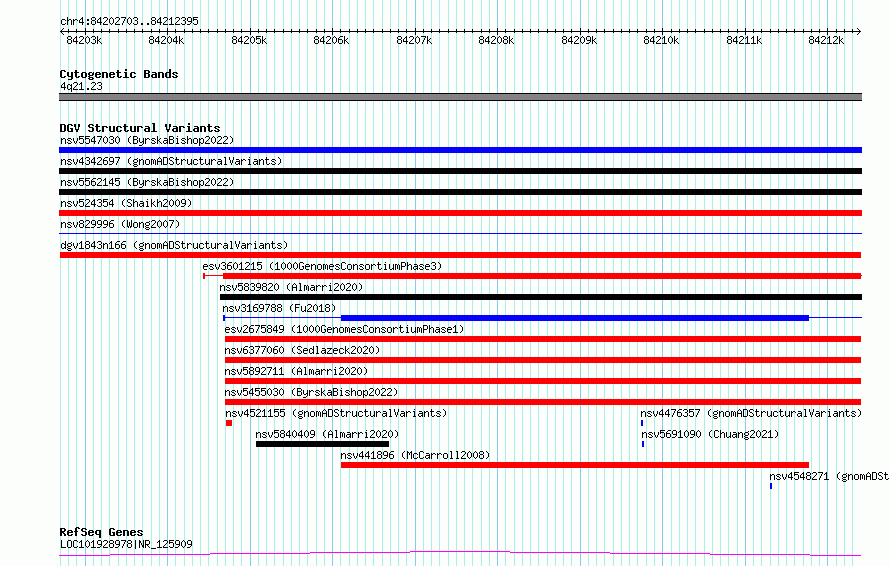
Task: Select the blue nsv5547030 variant bar
Action: (x=460, y=150)
